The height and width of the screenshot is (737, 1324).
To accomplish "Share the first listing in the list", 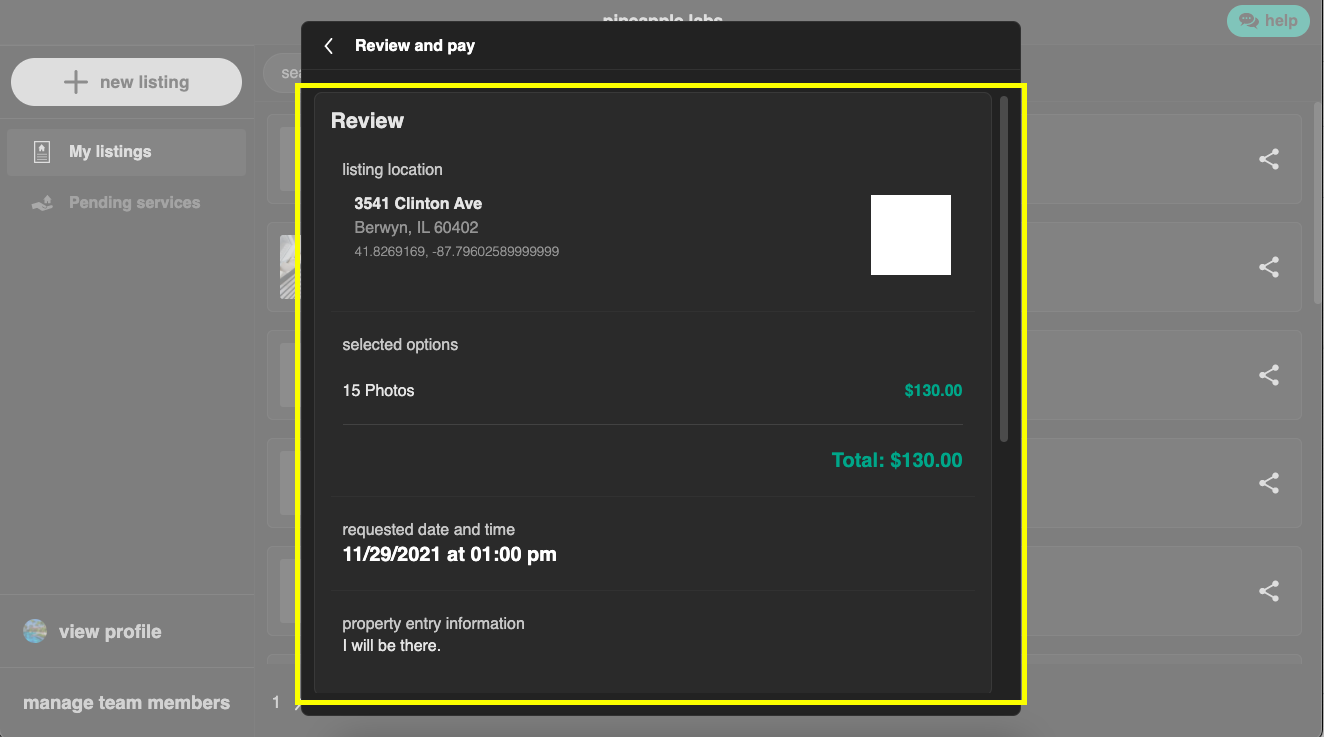I will [1268, 159].
